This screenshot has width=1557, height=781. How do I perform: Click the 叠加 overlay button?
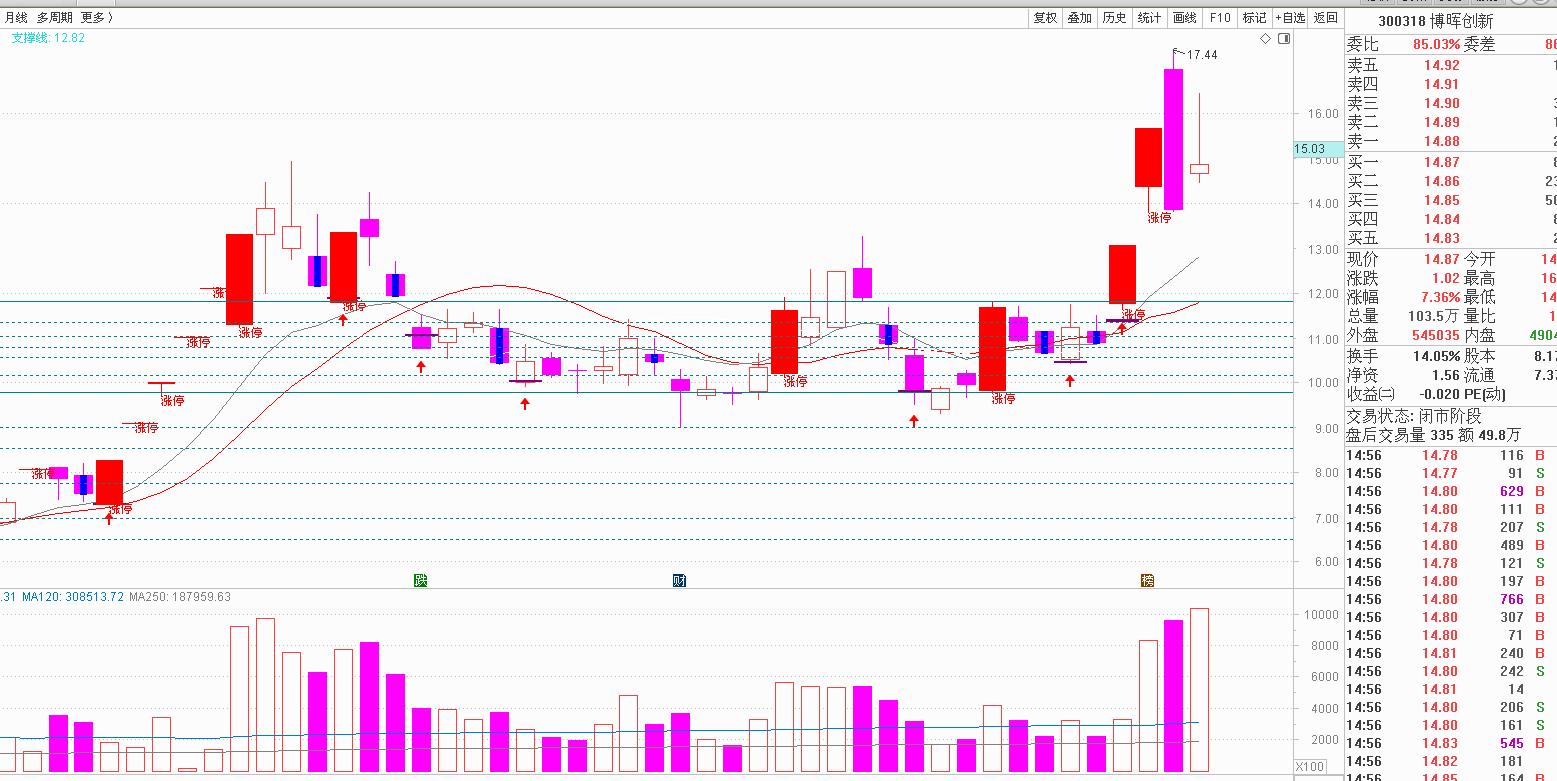(1080, 17)
